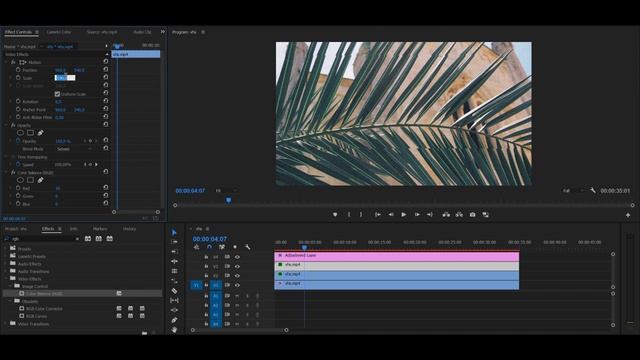
Task: Open the panel overflow double-arrow menu
Action: point(162,31)
